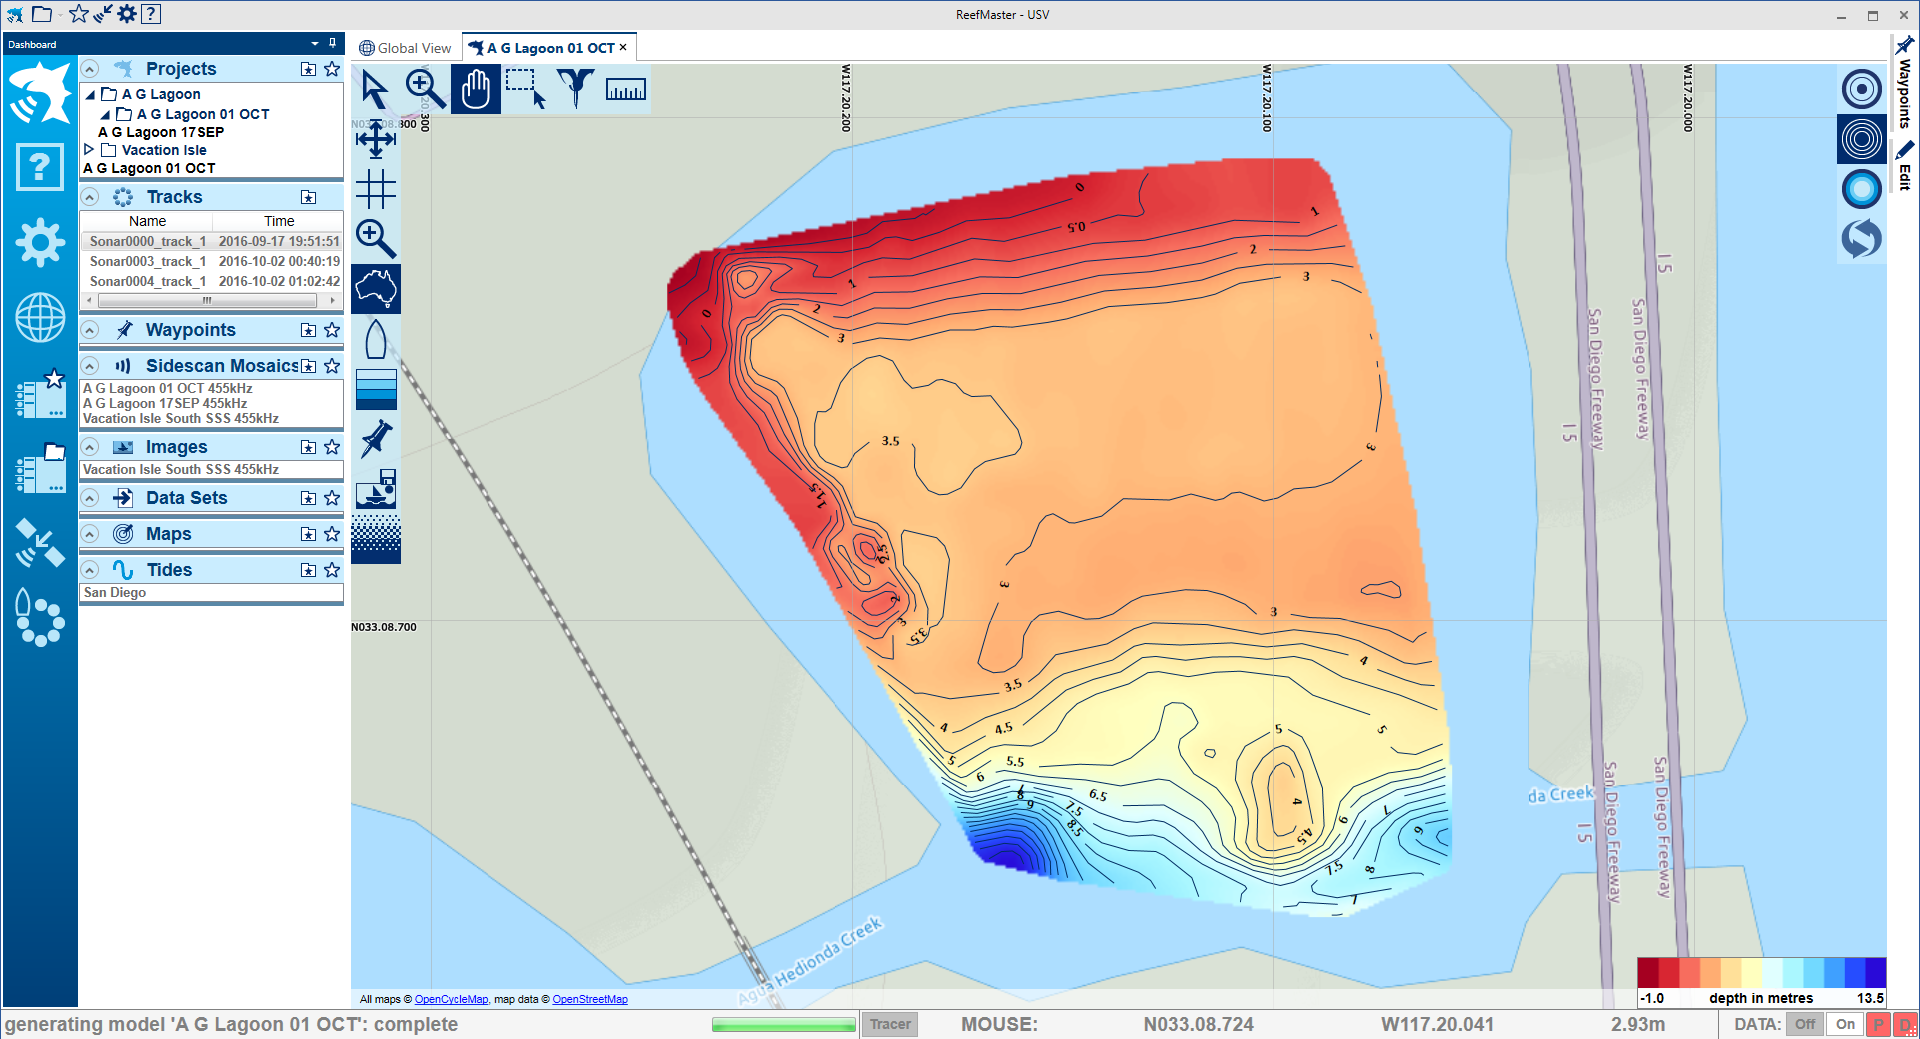
Task: Open the global view globe sidebar icon
Action: [40, 318]
